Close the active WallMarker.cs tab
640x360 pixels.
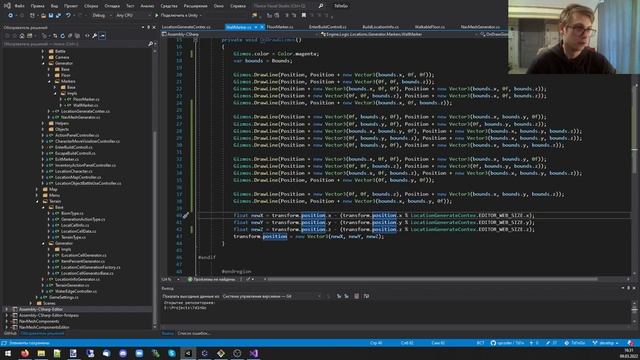pos(262,27)
